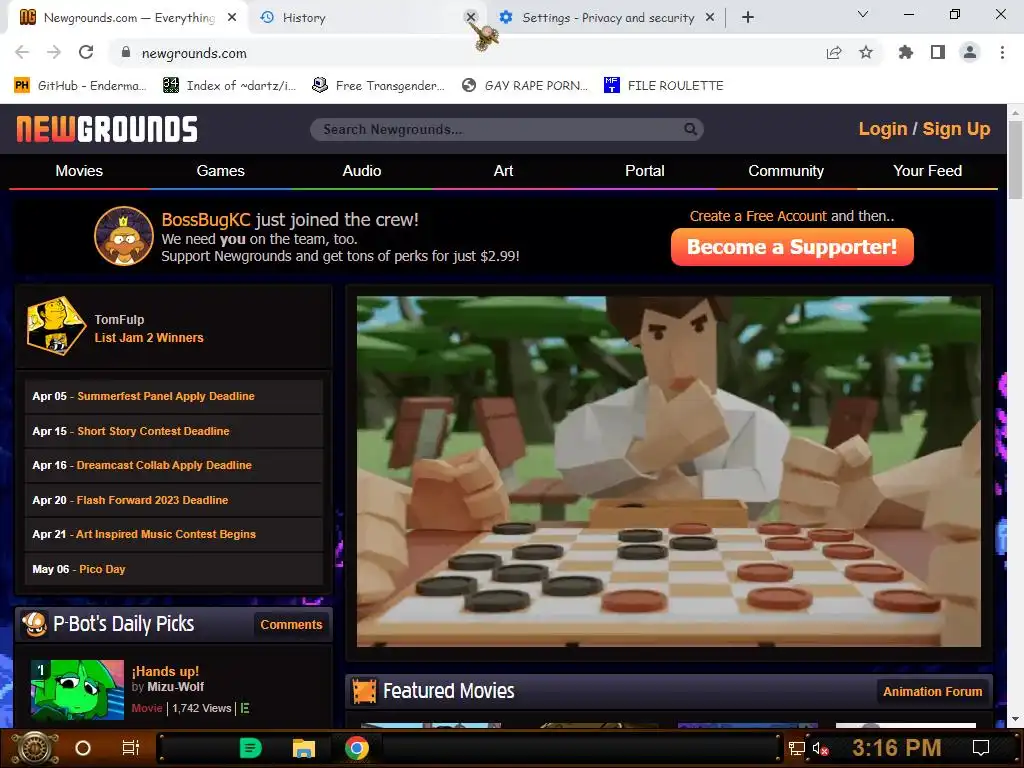Image resolution: width=1024 pixels, height=768 pixels.
Task: Open the Index of ~dartz bookmark
Action: pos(230,86)
